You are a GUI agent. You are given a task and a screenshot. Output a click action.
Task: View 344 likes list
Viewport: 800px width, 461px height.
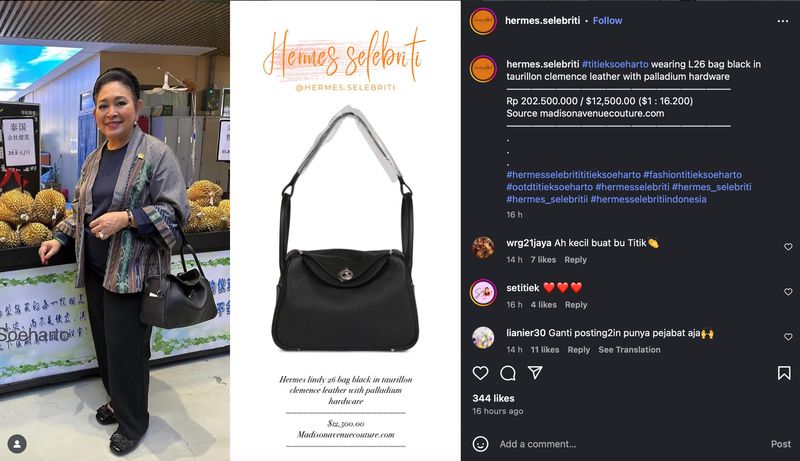[493, 398]
